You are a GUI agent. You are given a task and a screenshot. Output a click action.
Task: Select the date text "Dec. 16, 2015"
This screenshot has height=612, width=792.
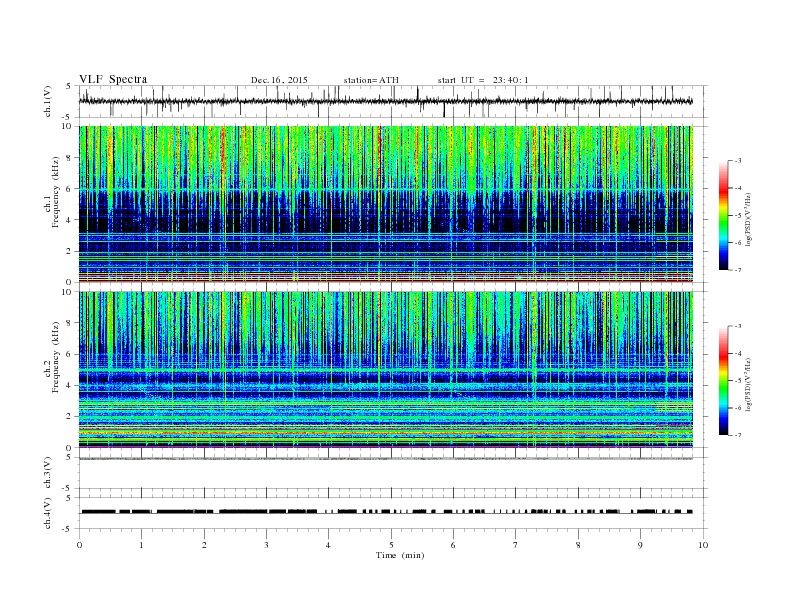click(x=279, y=80)
